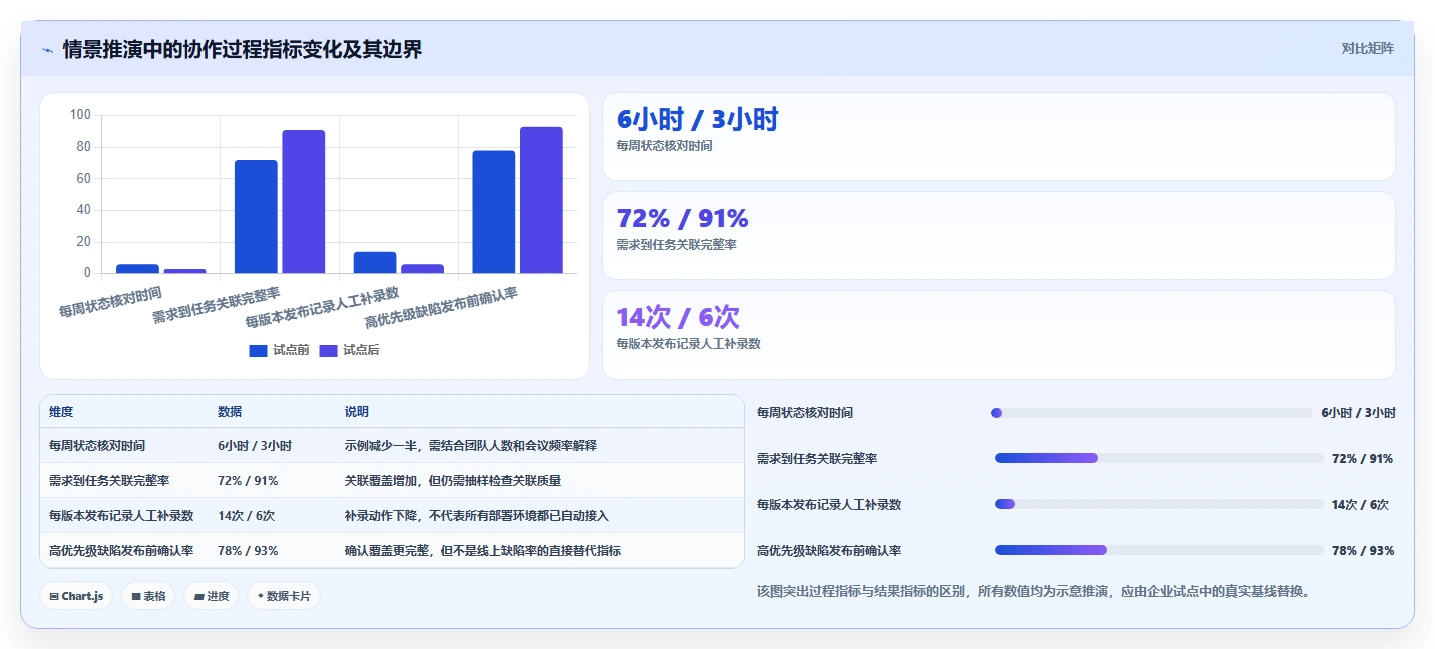Click the note 确认覆盖更完整，但不是线上缺陷率的直接替代指标

[x=483, y=551]
